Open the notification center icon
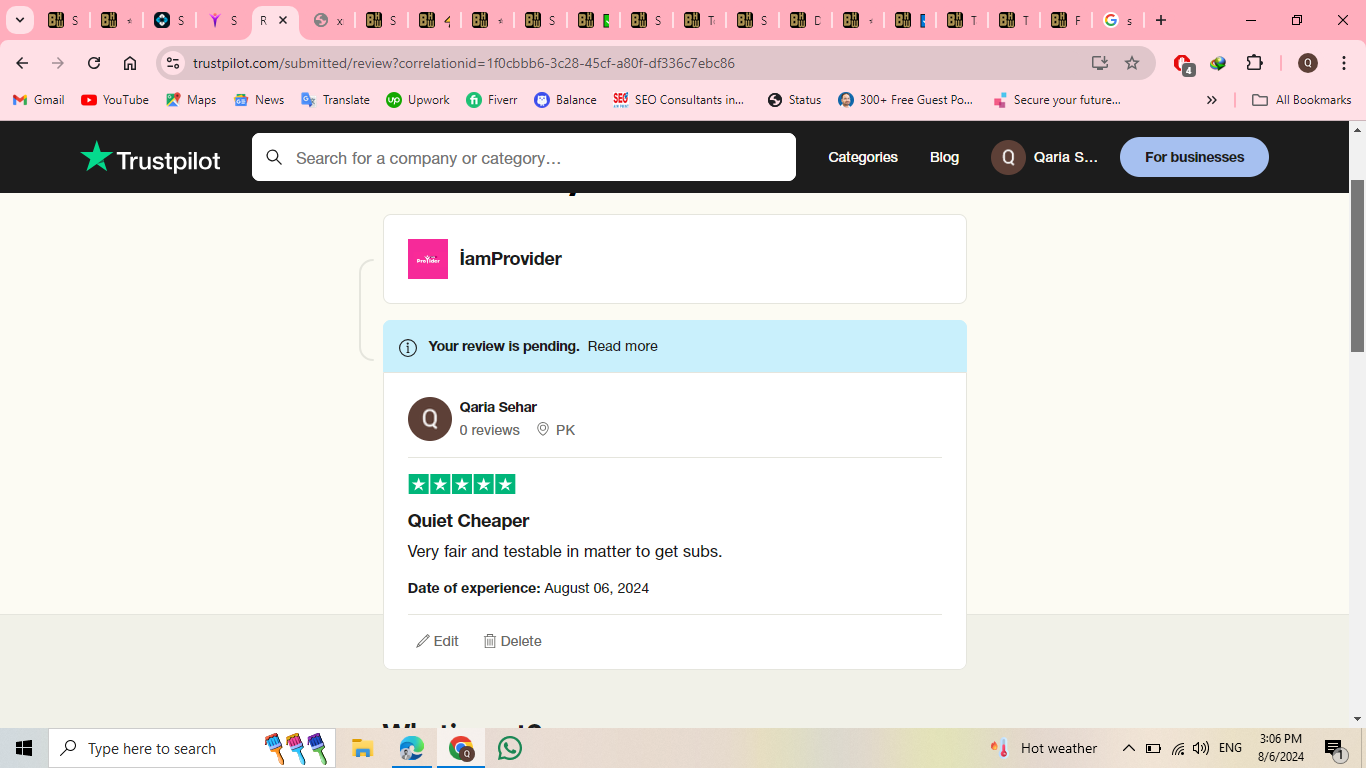The width and height of the screenshot is (1366, 768). tap(1334, 749)
